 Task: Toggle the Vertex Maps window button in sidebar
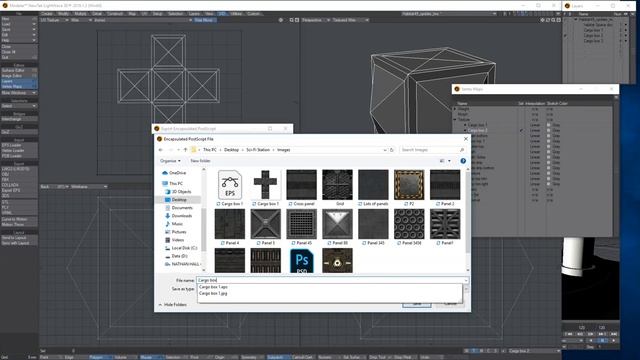point(19,87)
